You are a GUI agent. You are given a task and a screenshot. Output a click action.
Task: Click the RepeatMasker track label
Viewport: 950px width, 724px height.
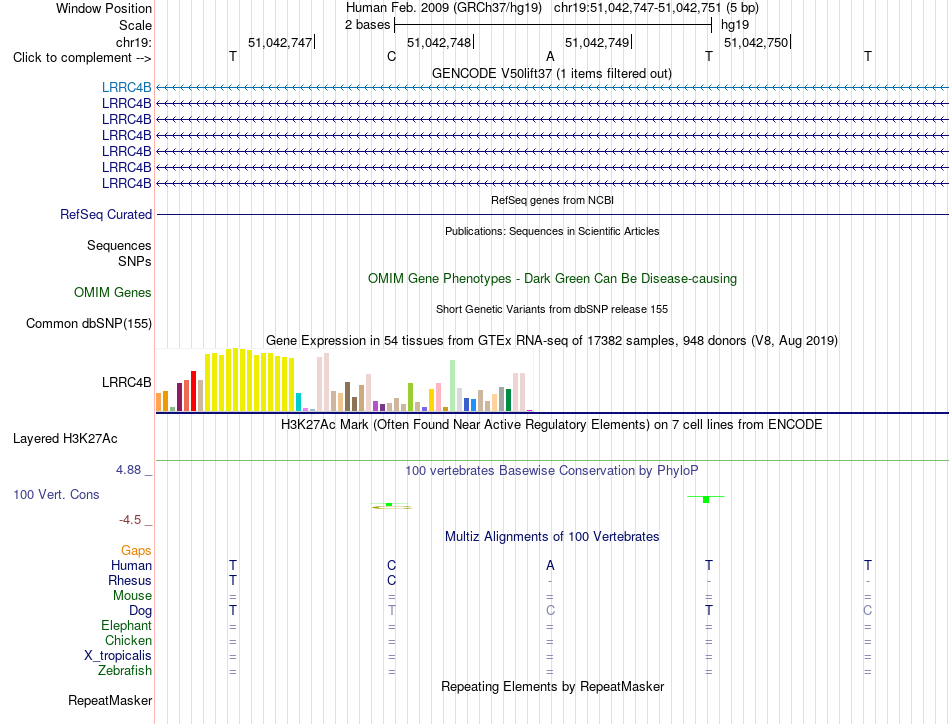point(110,700)
